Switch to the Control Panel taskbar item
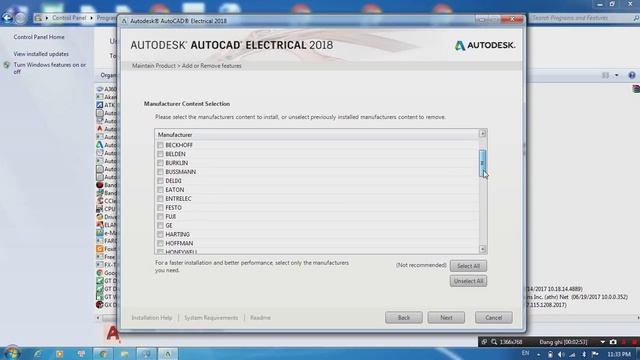This screenshot has height=360, width=640. tap(146, 354)
